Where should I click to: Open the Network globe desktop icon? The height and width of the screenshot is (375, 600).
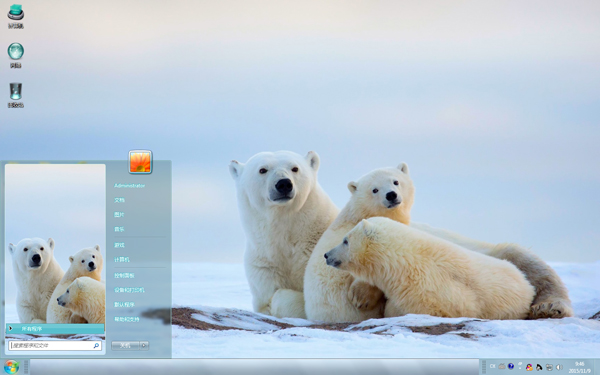[x=16, y=55]
